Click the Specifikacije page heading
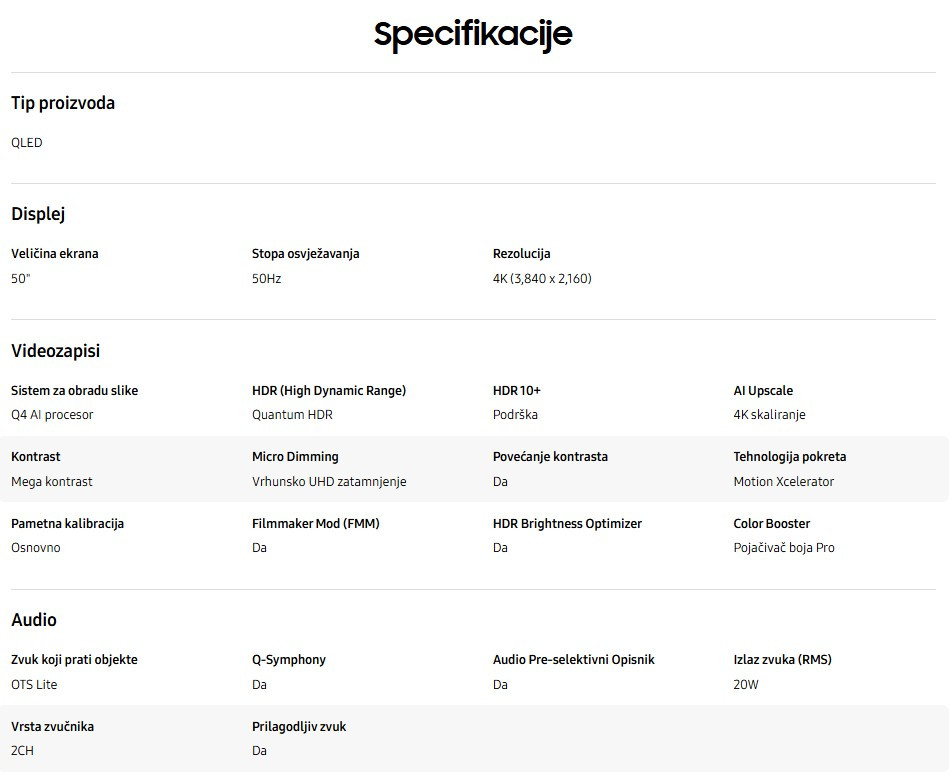 [473, 34]
